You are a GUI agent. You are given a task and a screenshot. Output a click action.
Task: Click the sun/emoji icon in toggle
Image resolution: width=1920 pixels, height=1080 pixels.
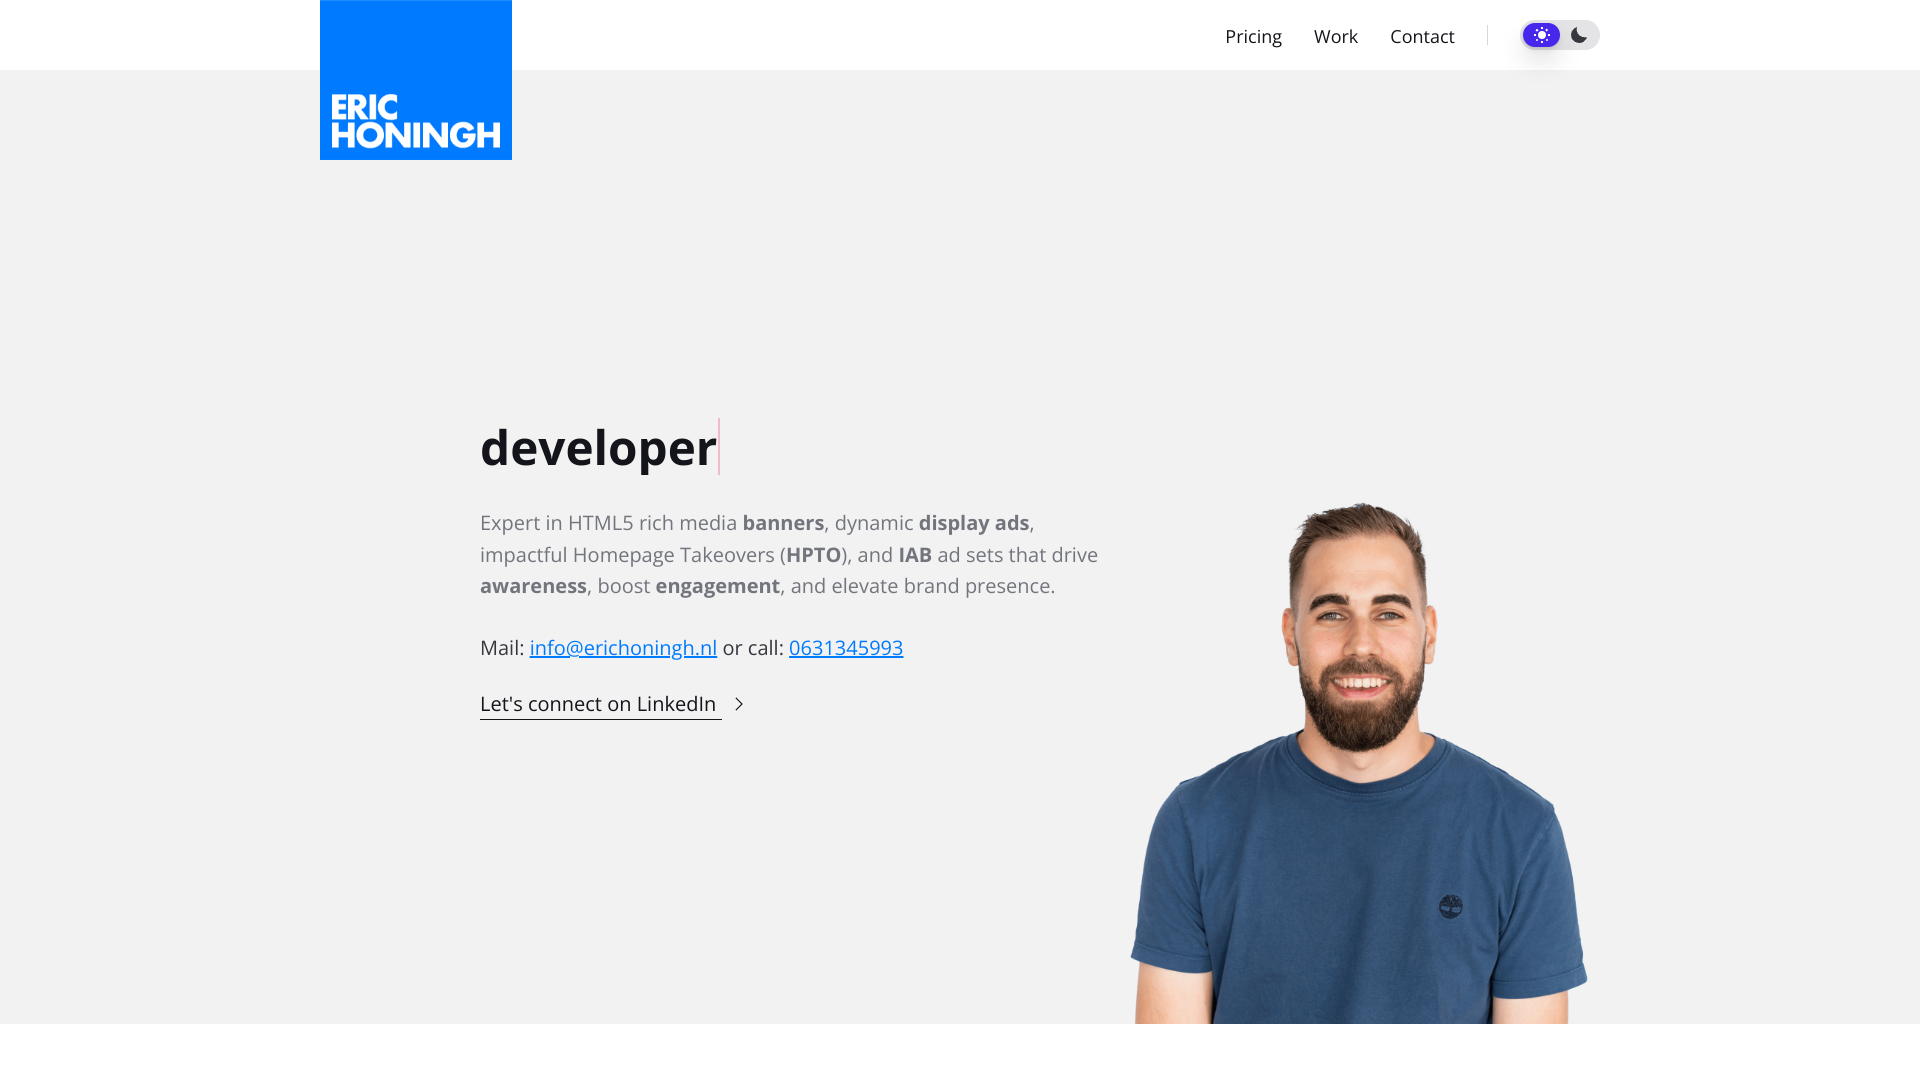tap(1542, 36)
